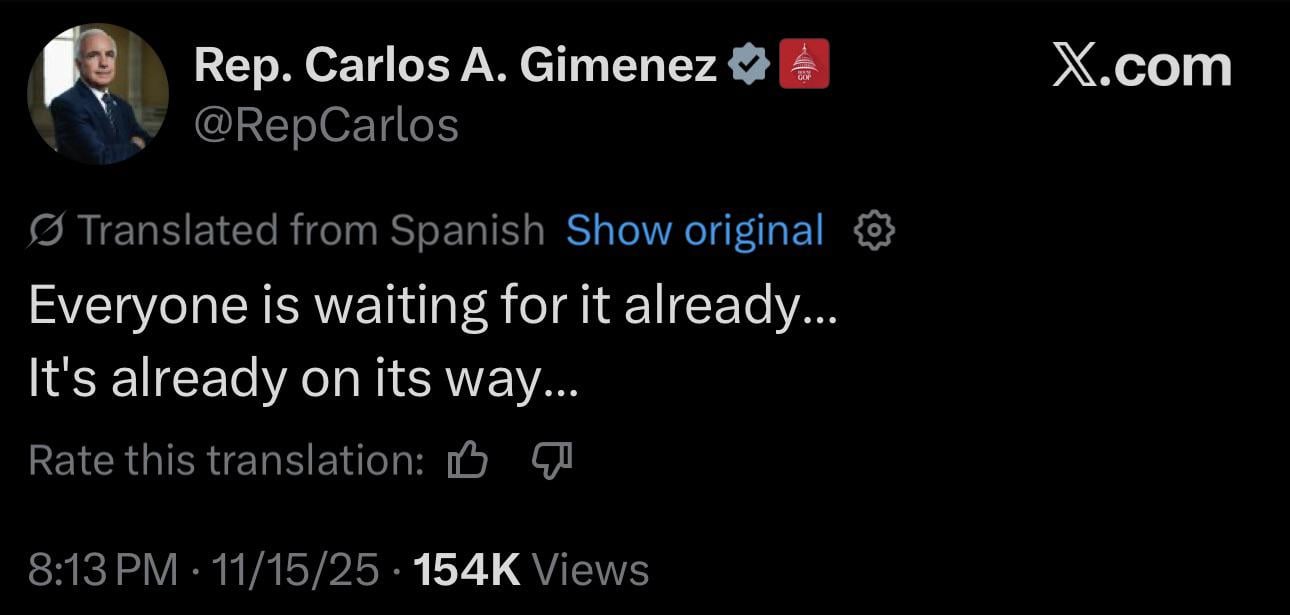Show original Spanish post text
The height and width of the screenshot is (615, 1290).
tap(694, 230)
